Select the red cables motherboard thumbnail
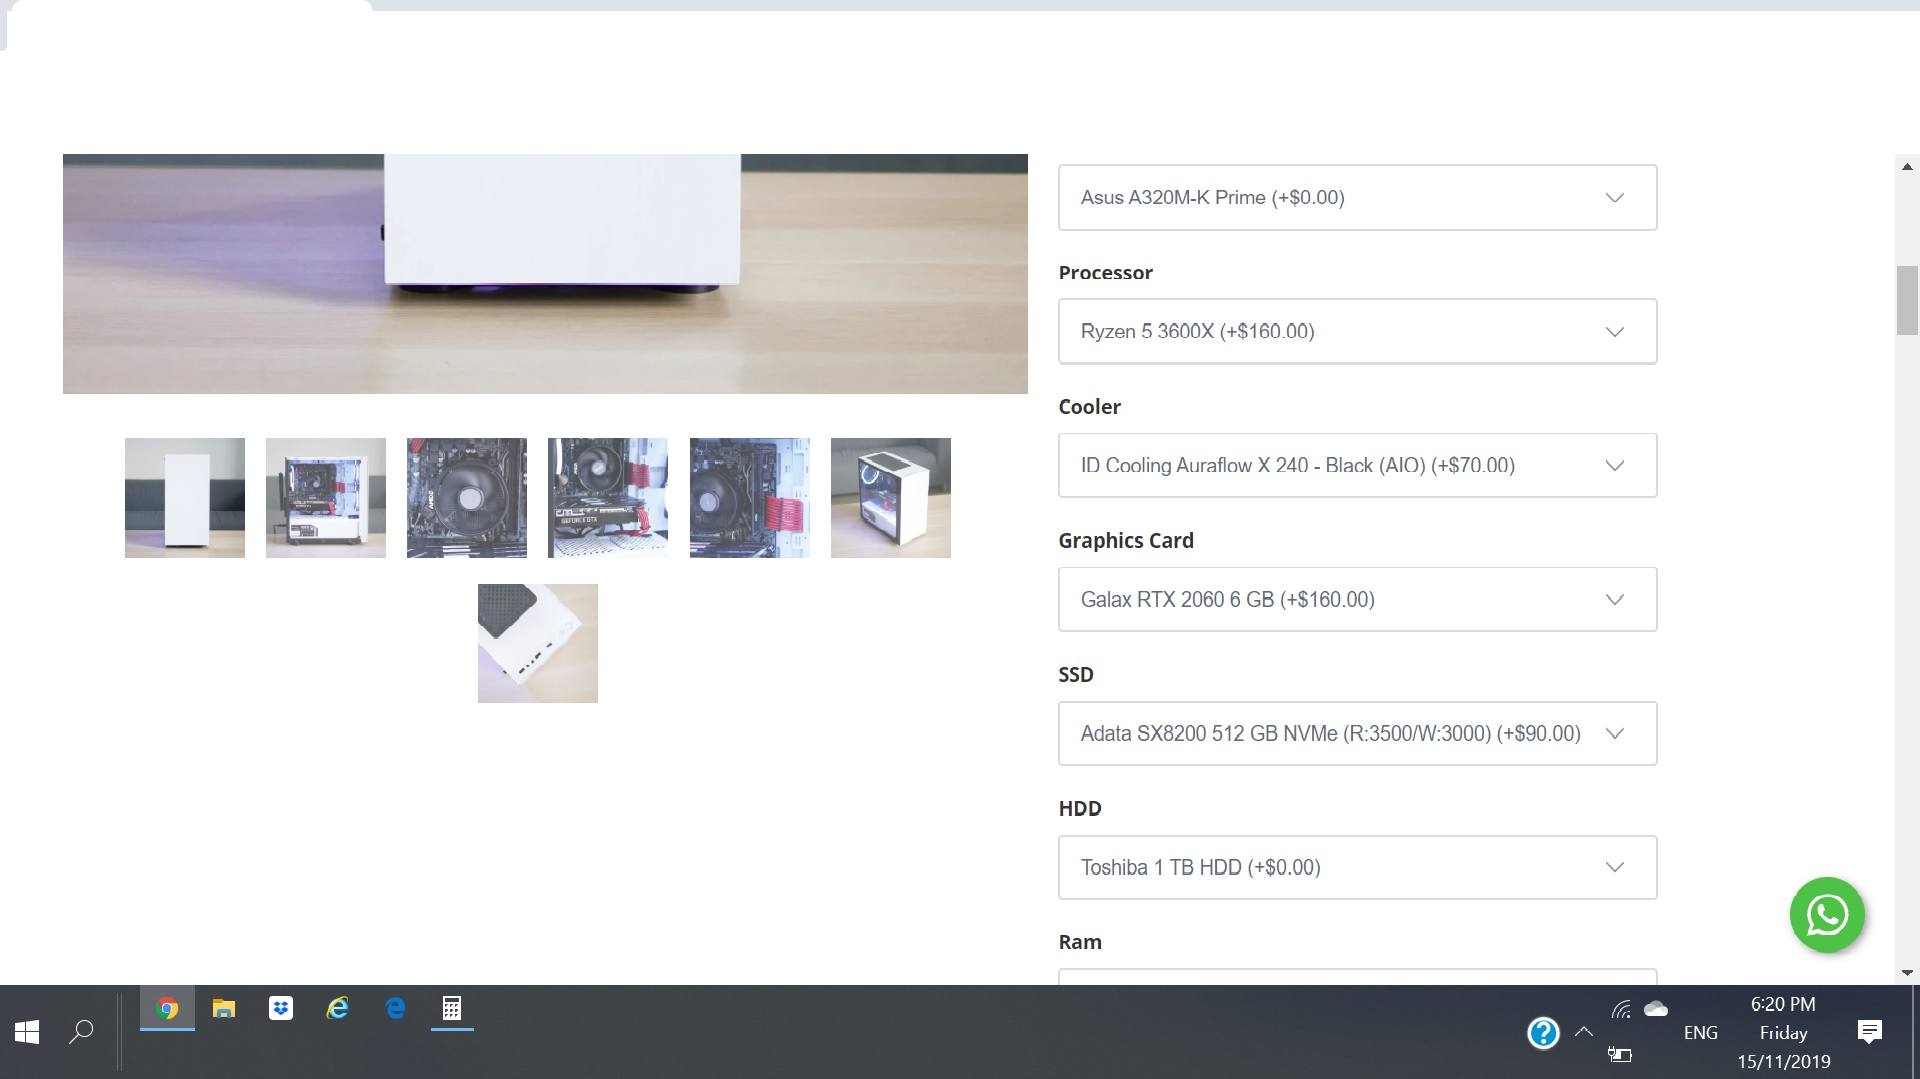The height and width of the screenshot is (1079, 1920). point(750,498)
